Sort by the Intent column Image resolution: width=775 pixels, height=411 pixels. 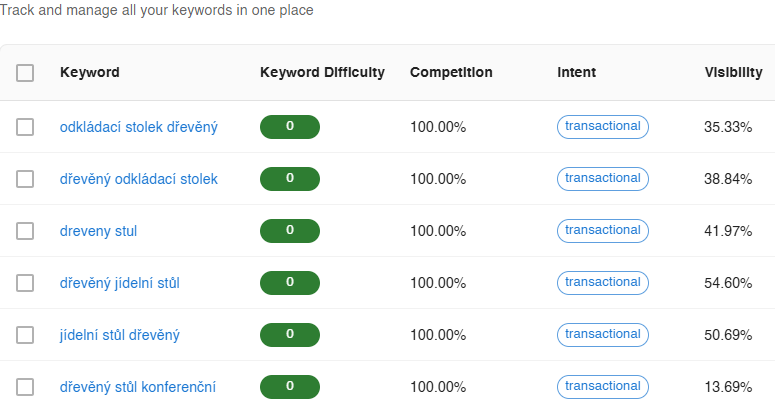pyautogui.click(x=577, y=73)
